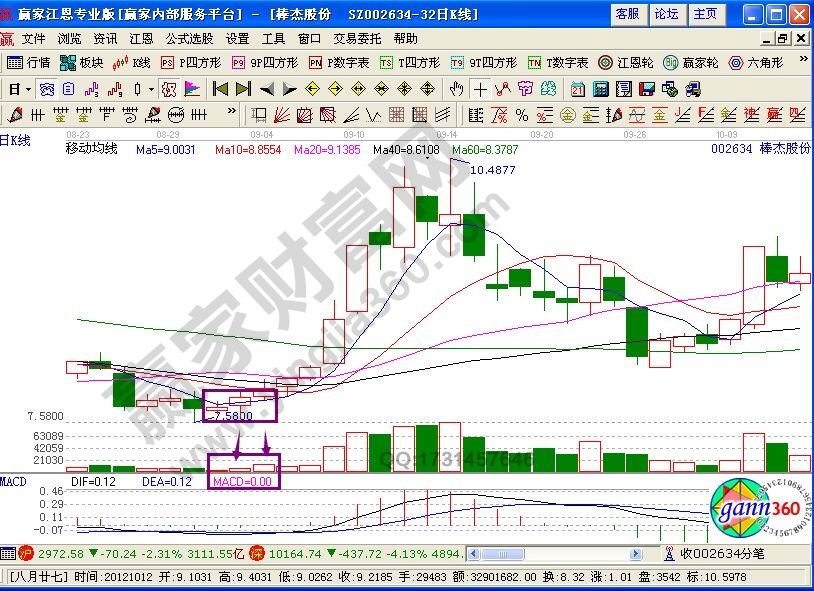
Task: Open the 江恩 Gann menu
Action: click(x=141, y=39)
